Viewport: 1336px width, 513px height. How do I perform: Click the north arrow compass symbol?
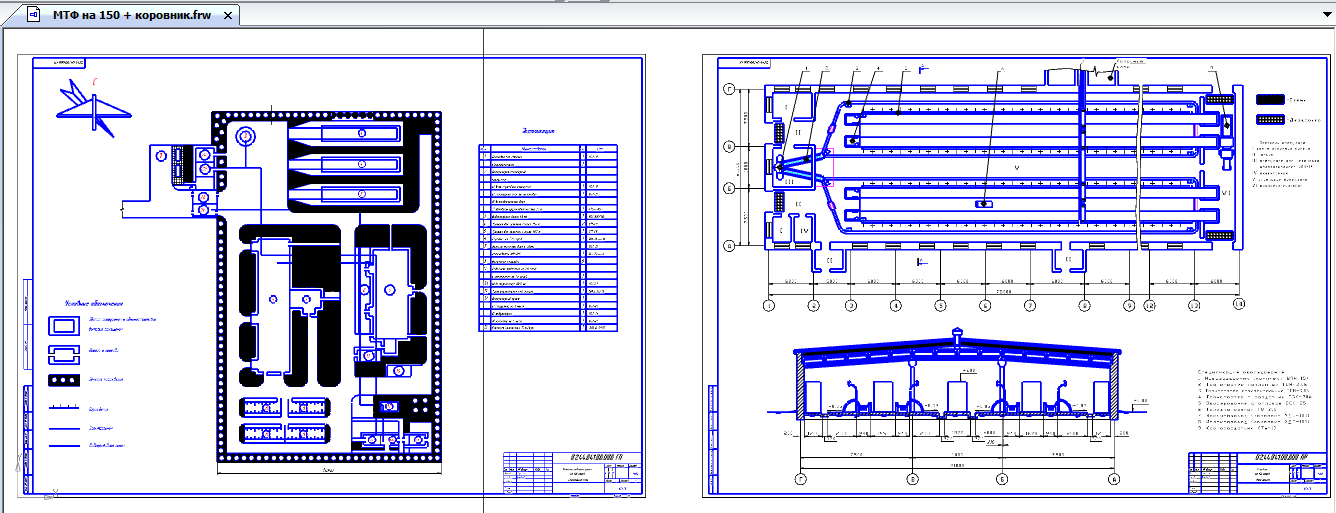[x=95, y=107]
